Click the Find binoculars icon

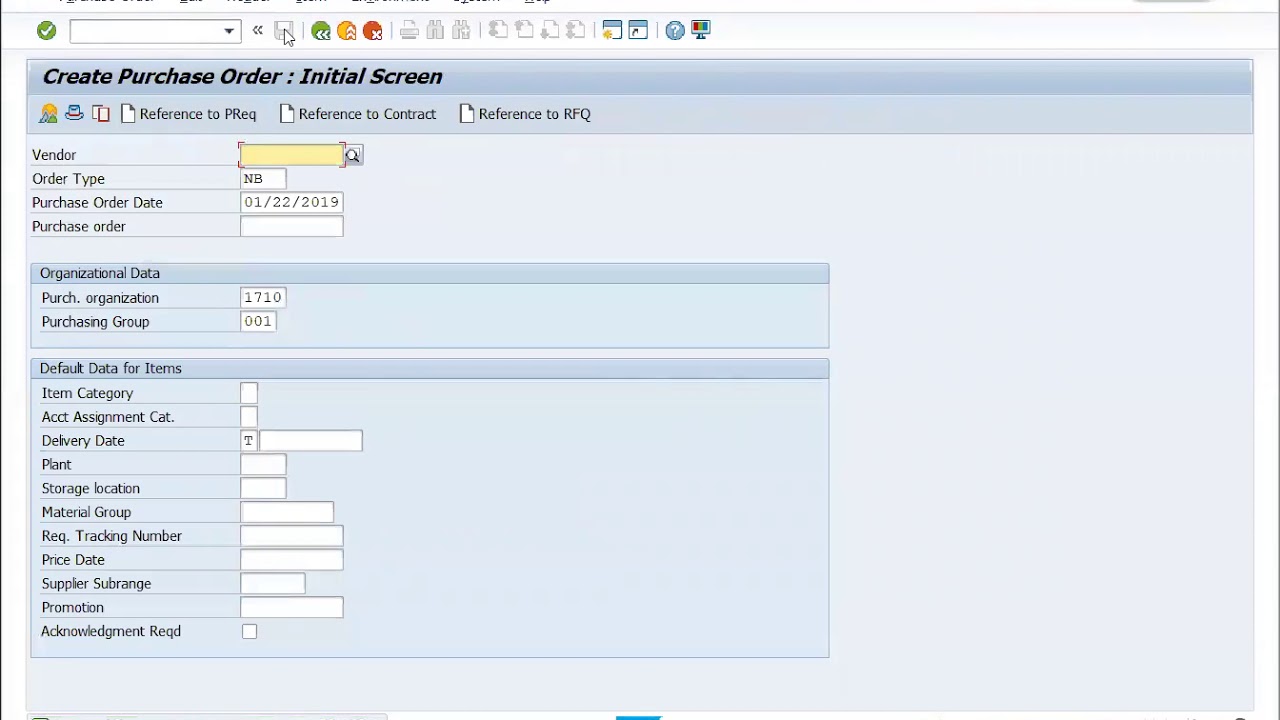[x=435, y=31]
